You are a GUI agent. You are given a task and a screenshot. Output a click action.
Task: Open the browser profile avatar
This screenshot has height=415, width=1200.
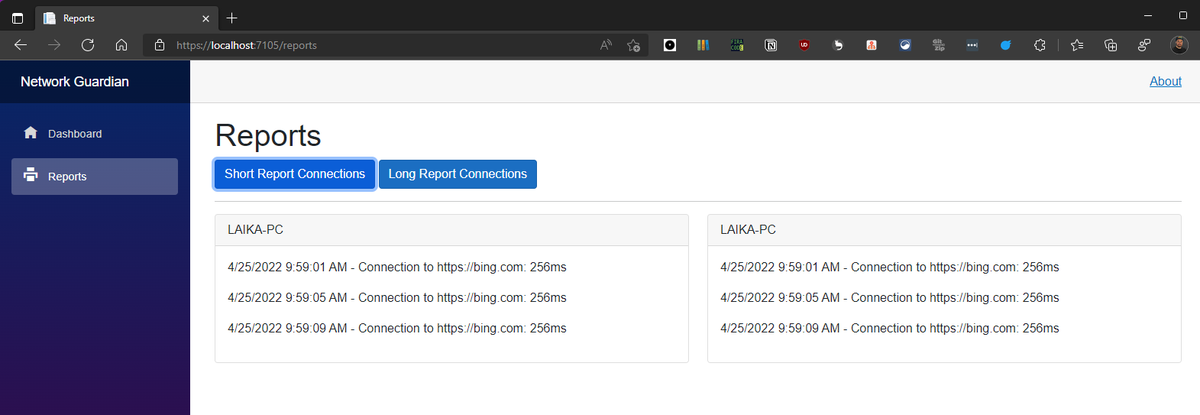1179,45
